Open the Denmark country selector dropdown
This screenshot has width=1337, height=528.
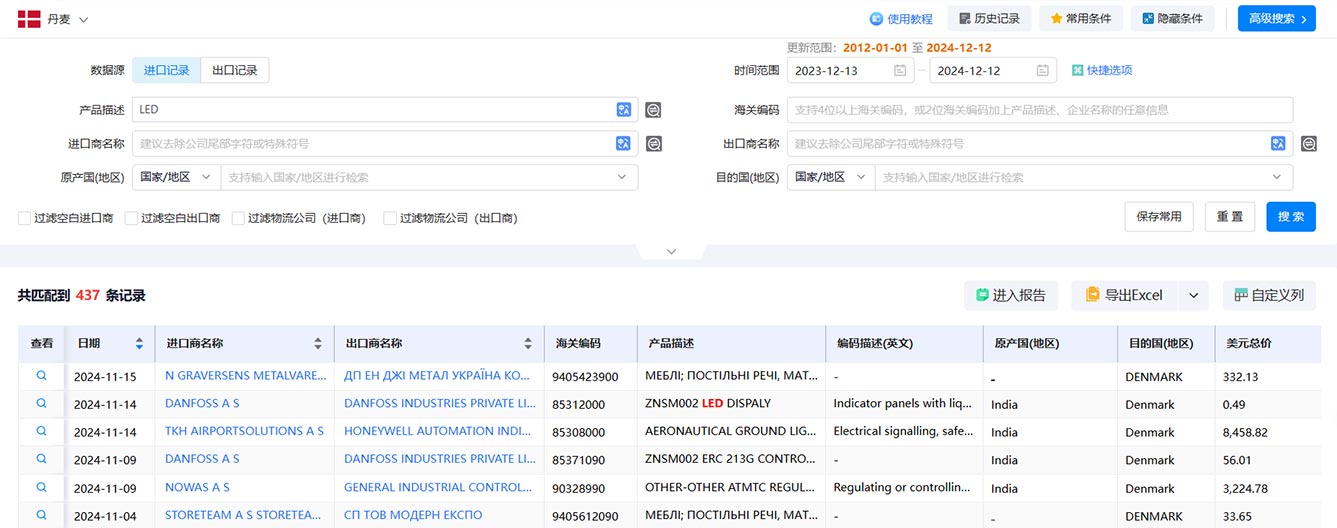coord(53,19)
